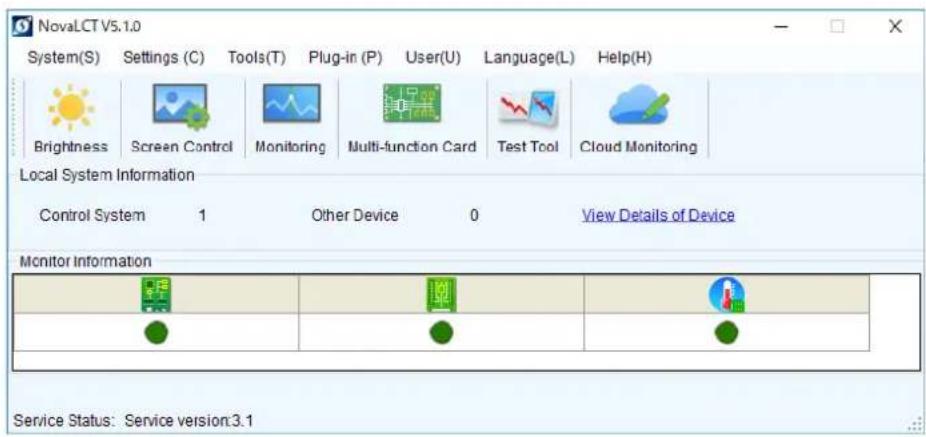Image resolution: width=926 pixels, height=437 pixels.
Task: Select the thermometer temperature icon in Monitor Information
Action: click(726, 294)
